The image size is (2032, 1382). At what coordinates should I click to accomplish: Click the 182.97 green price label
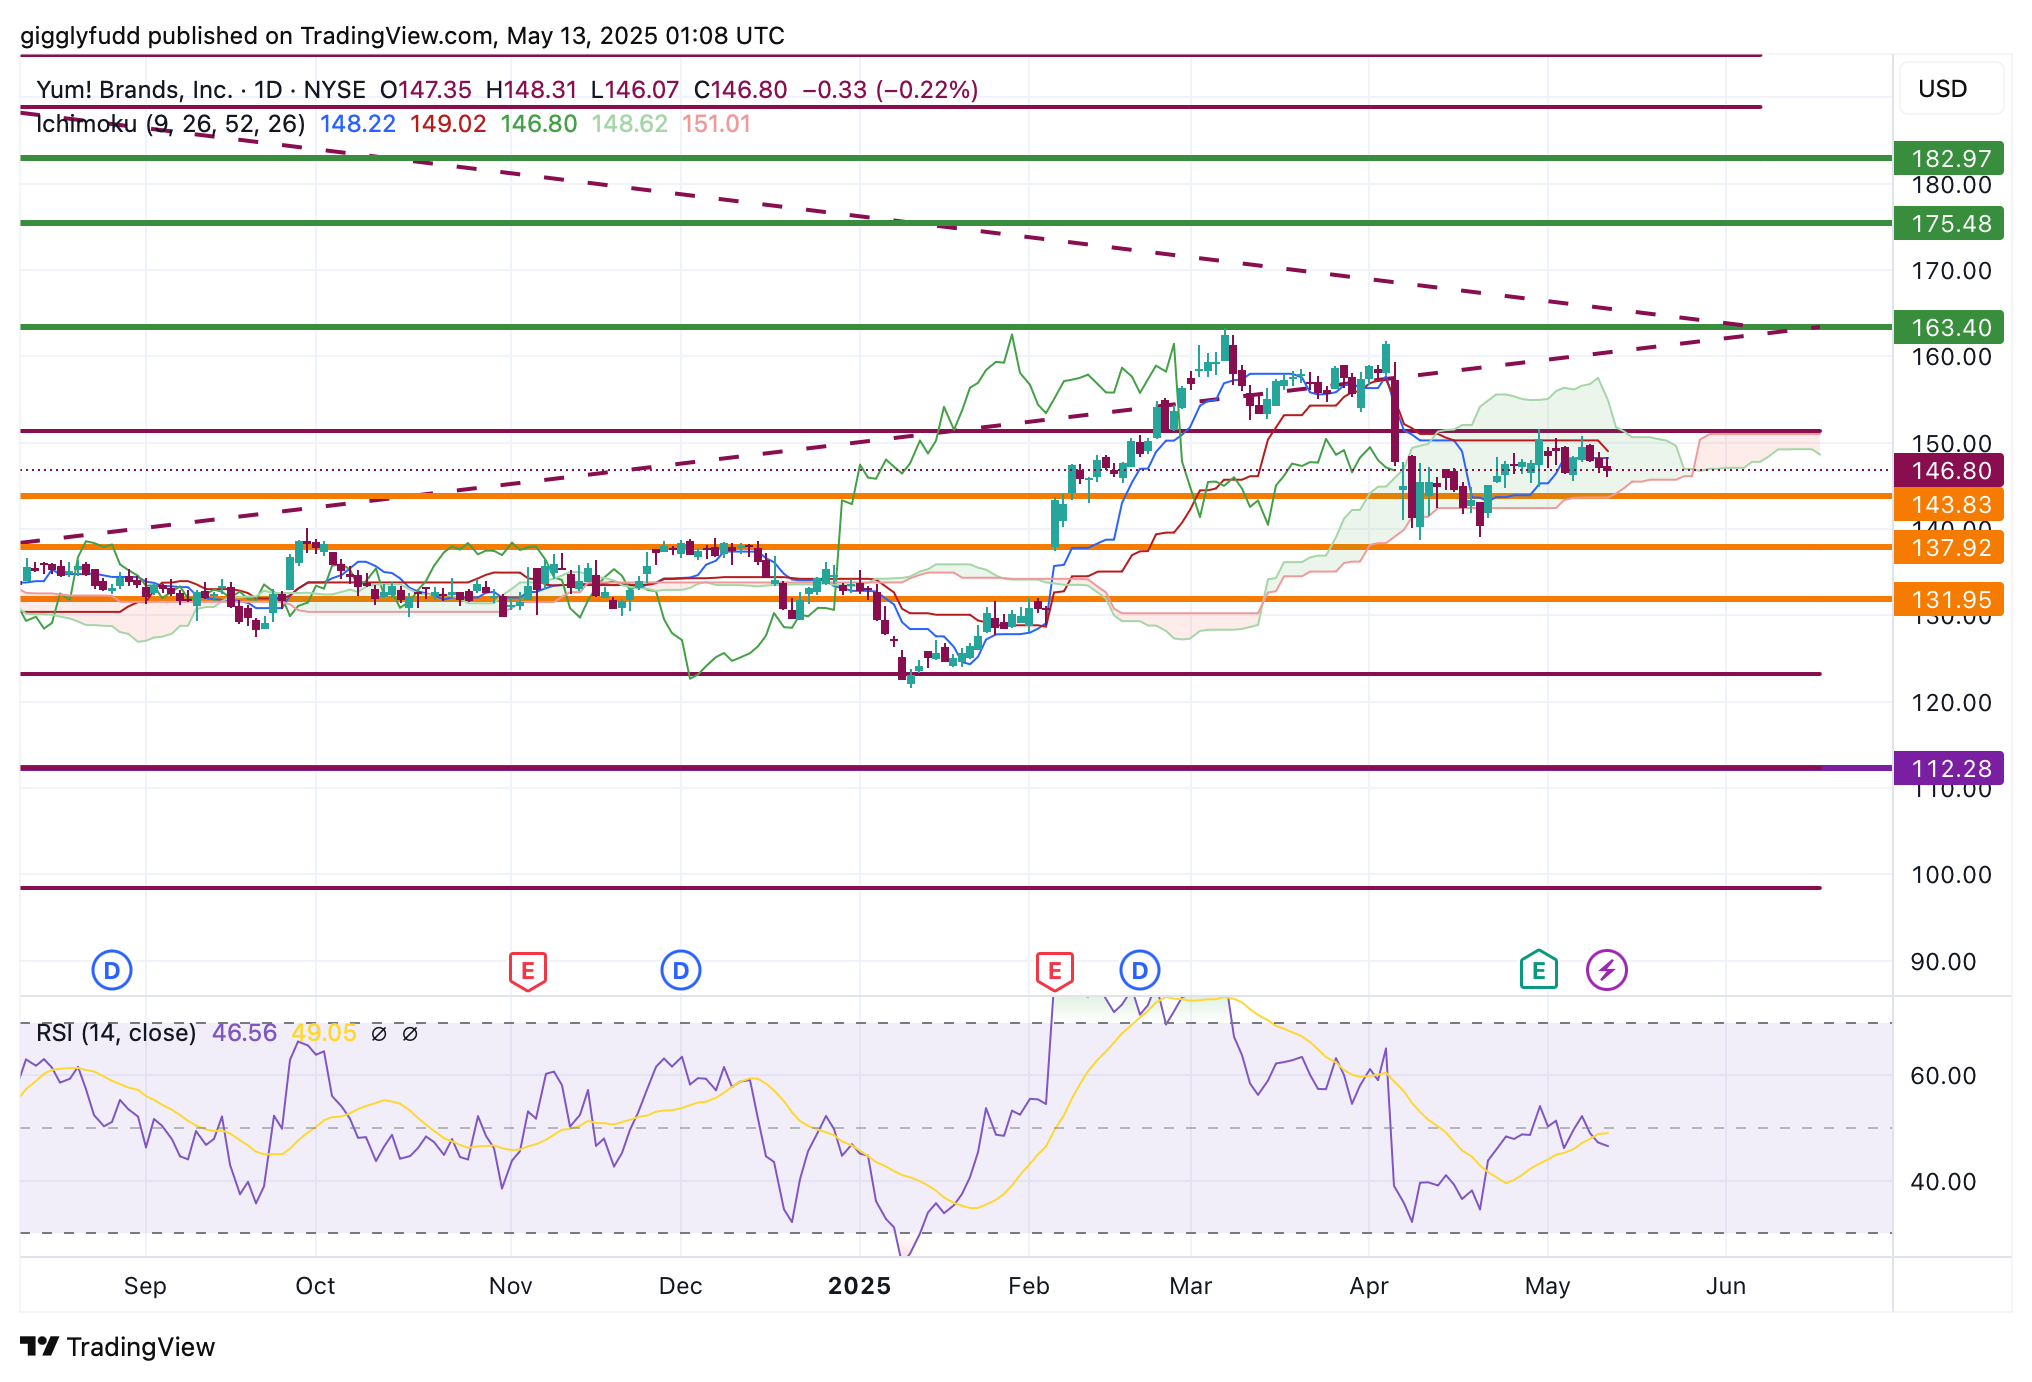1950,158
